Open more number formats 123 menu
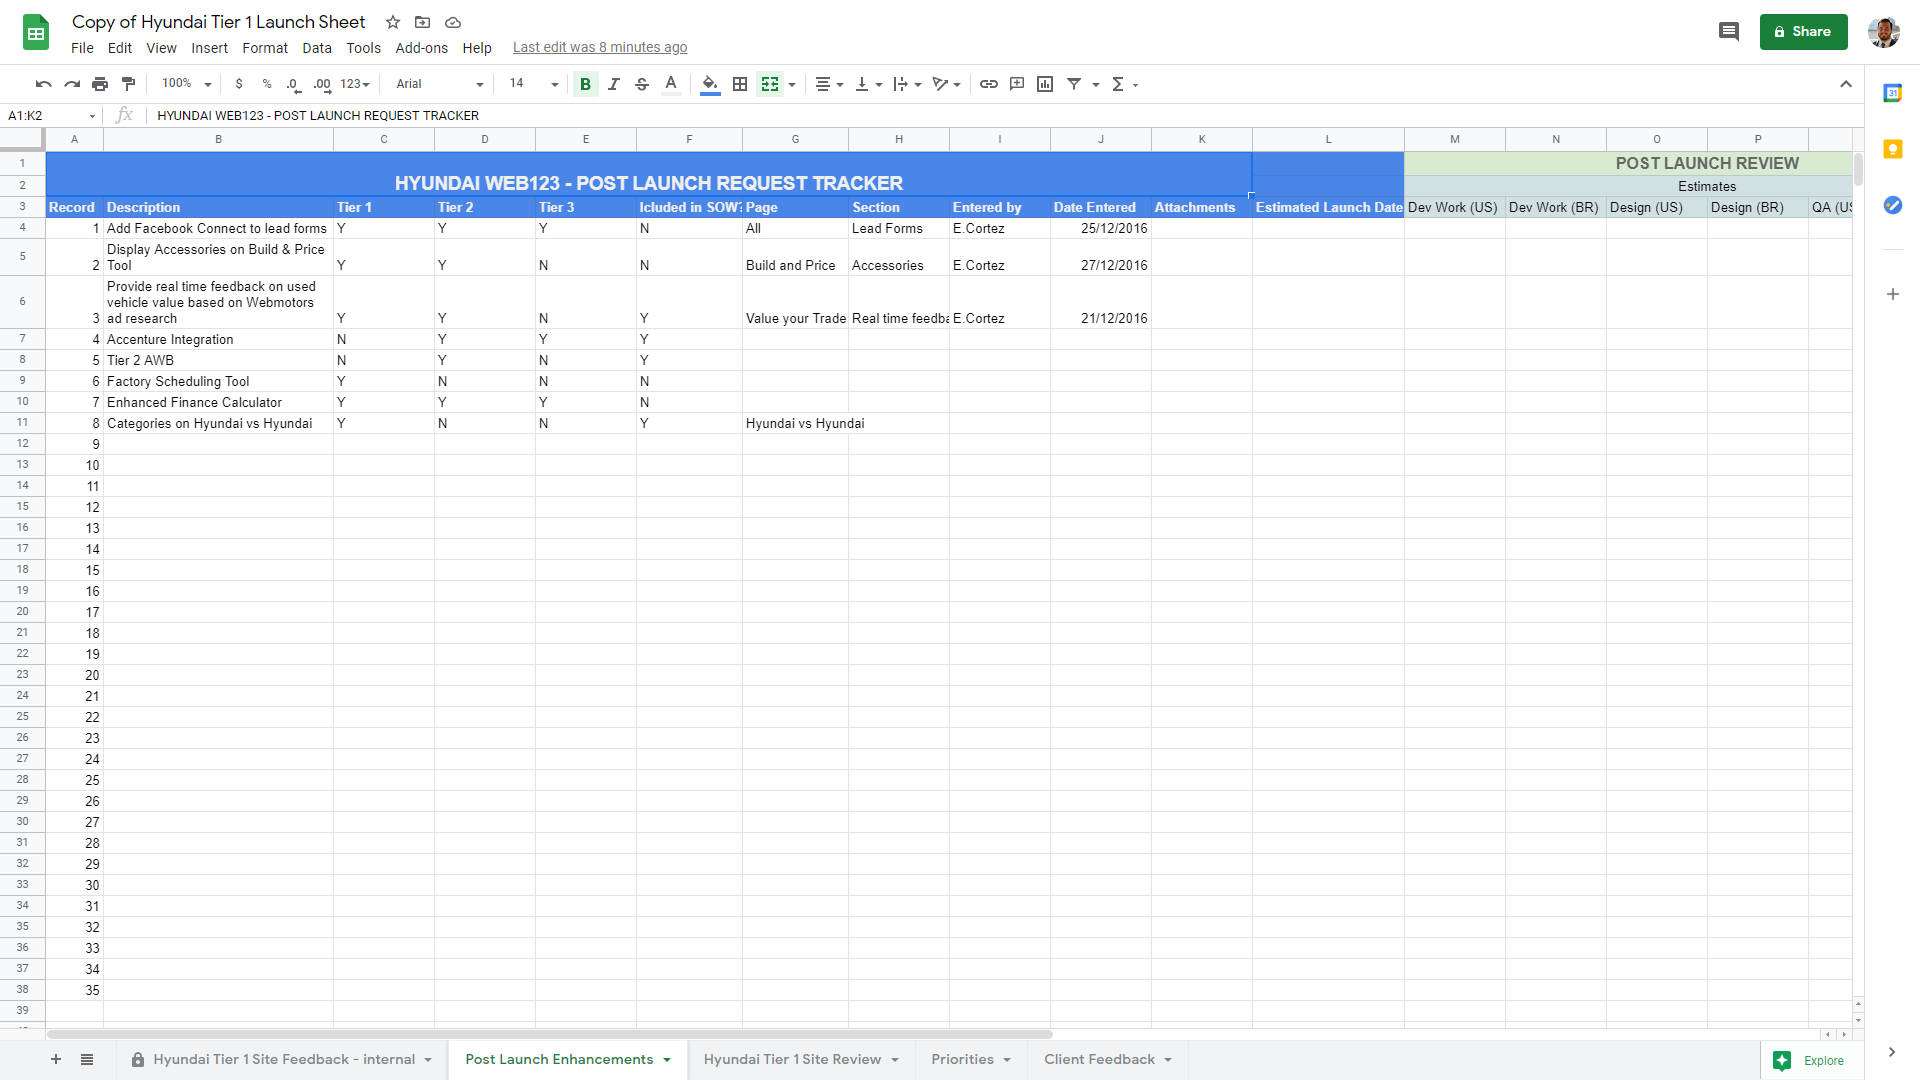The image size is (1920, 1080). click(355, 84)
